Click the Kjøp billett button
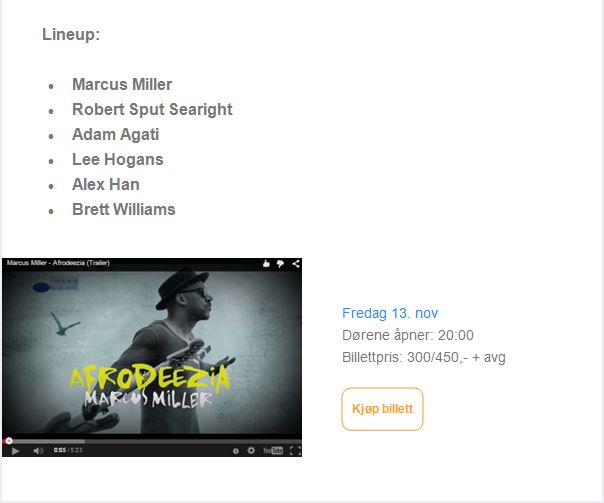This screenshot has width=604, height=503. click(382, 409)
